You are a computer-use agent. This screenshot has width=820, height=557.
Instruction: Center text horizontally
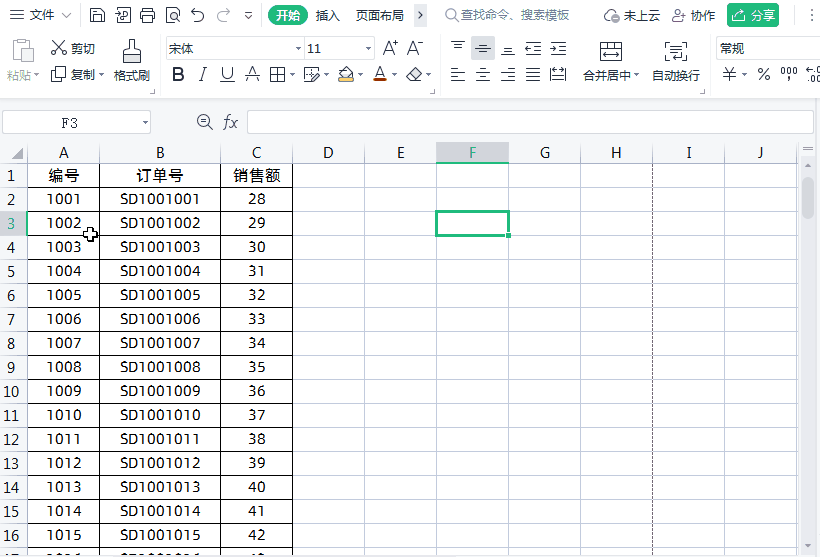click(x=483, y=75)
